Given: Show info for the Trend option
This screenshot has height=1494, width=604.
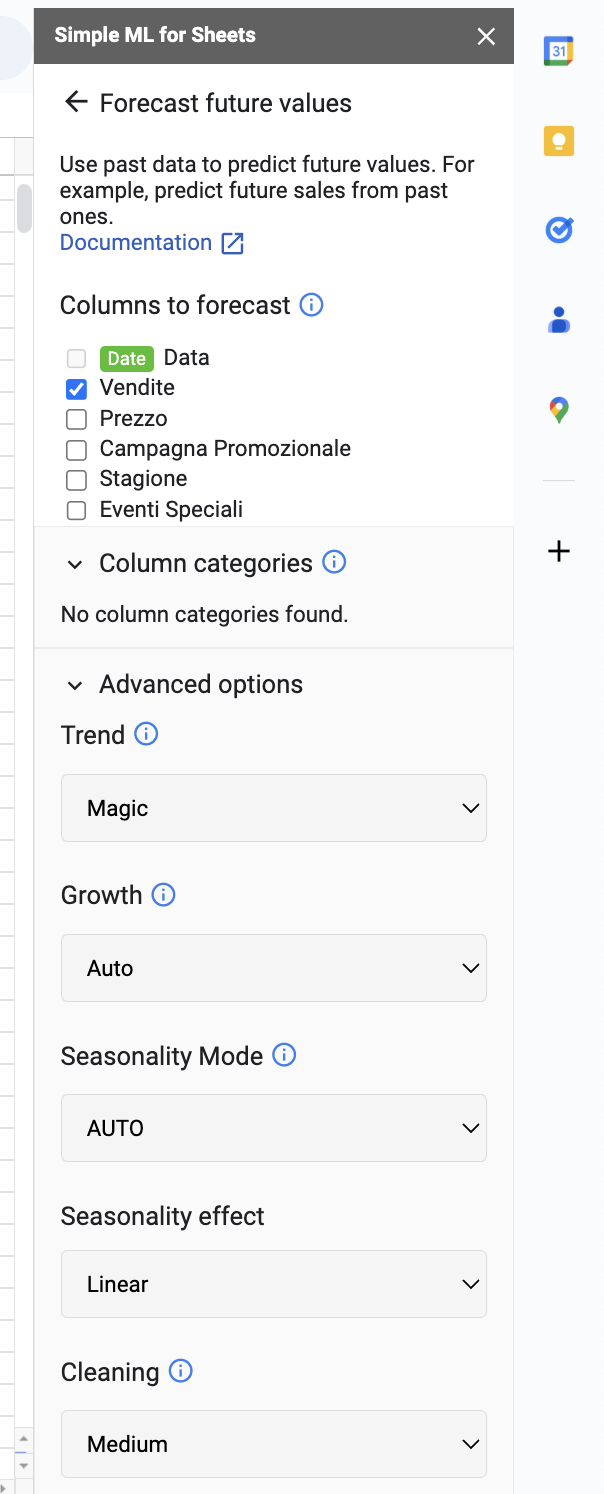Looking at the screenshot, I should [x=146, y=735].
